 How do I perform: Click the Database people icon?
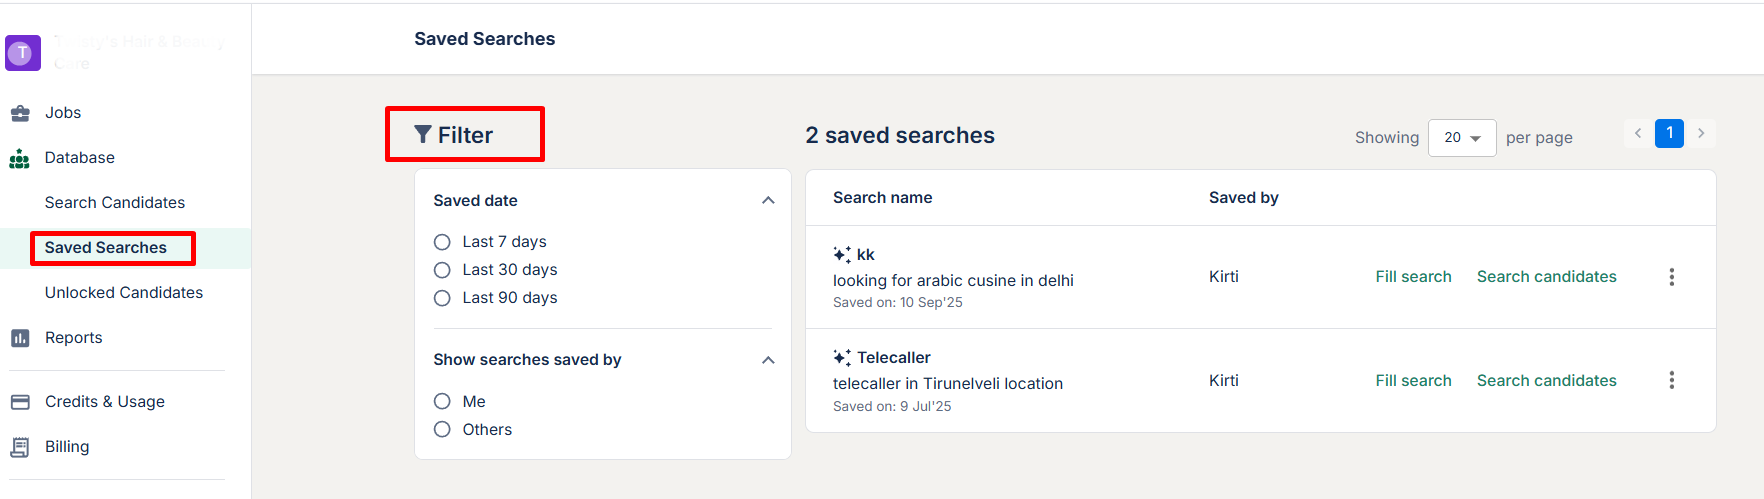(20, 158)
